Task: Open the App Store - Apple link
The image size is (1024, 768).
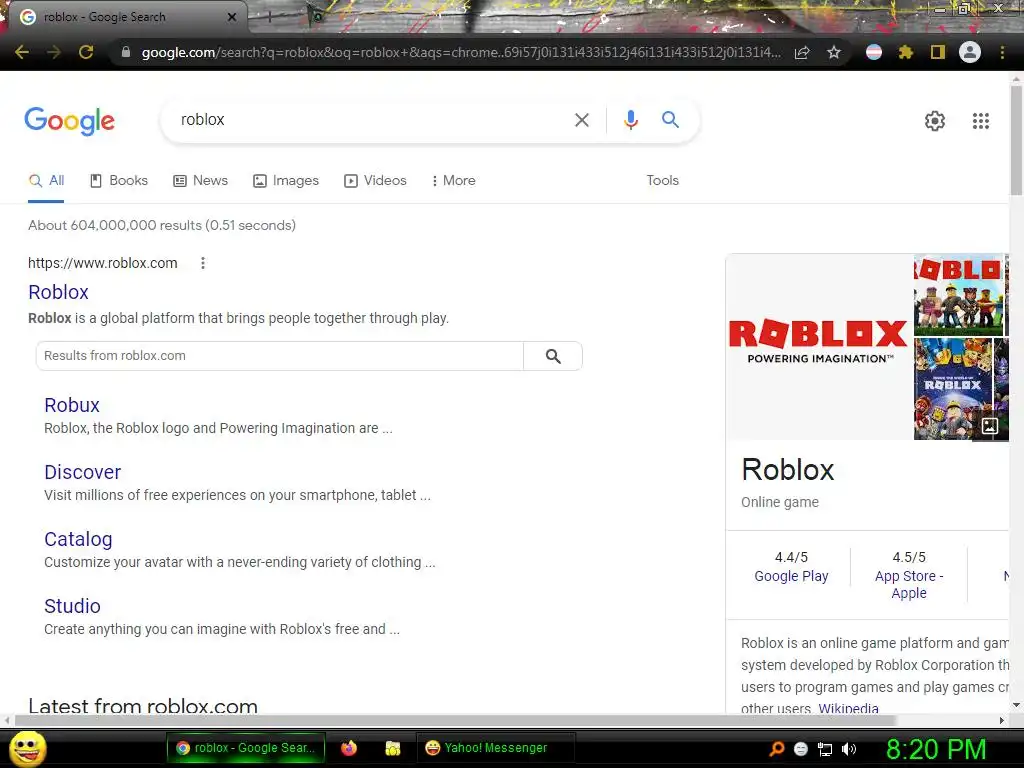Action: [909, 584]
